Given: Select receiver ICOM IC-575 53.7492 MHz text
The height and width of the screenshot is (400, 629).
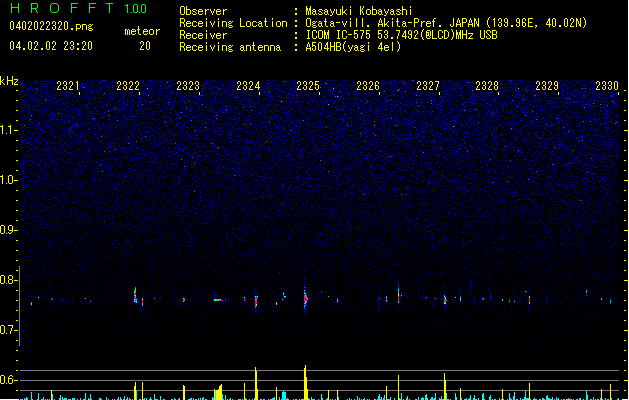Looking at the screenshot, I should [x=401, y=35].
